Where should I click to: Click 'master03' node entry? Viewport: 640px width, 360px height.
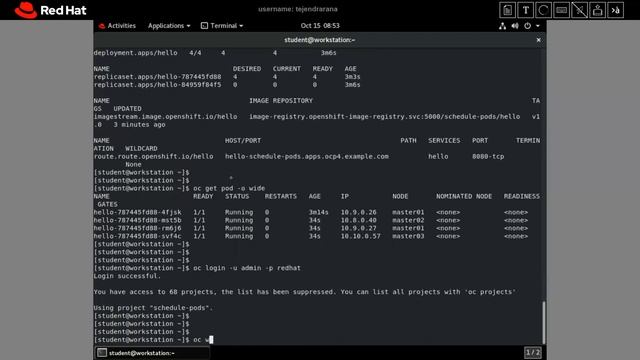[x=408, y=236]
